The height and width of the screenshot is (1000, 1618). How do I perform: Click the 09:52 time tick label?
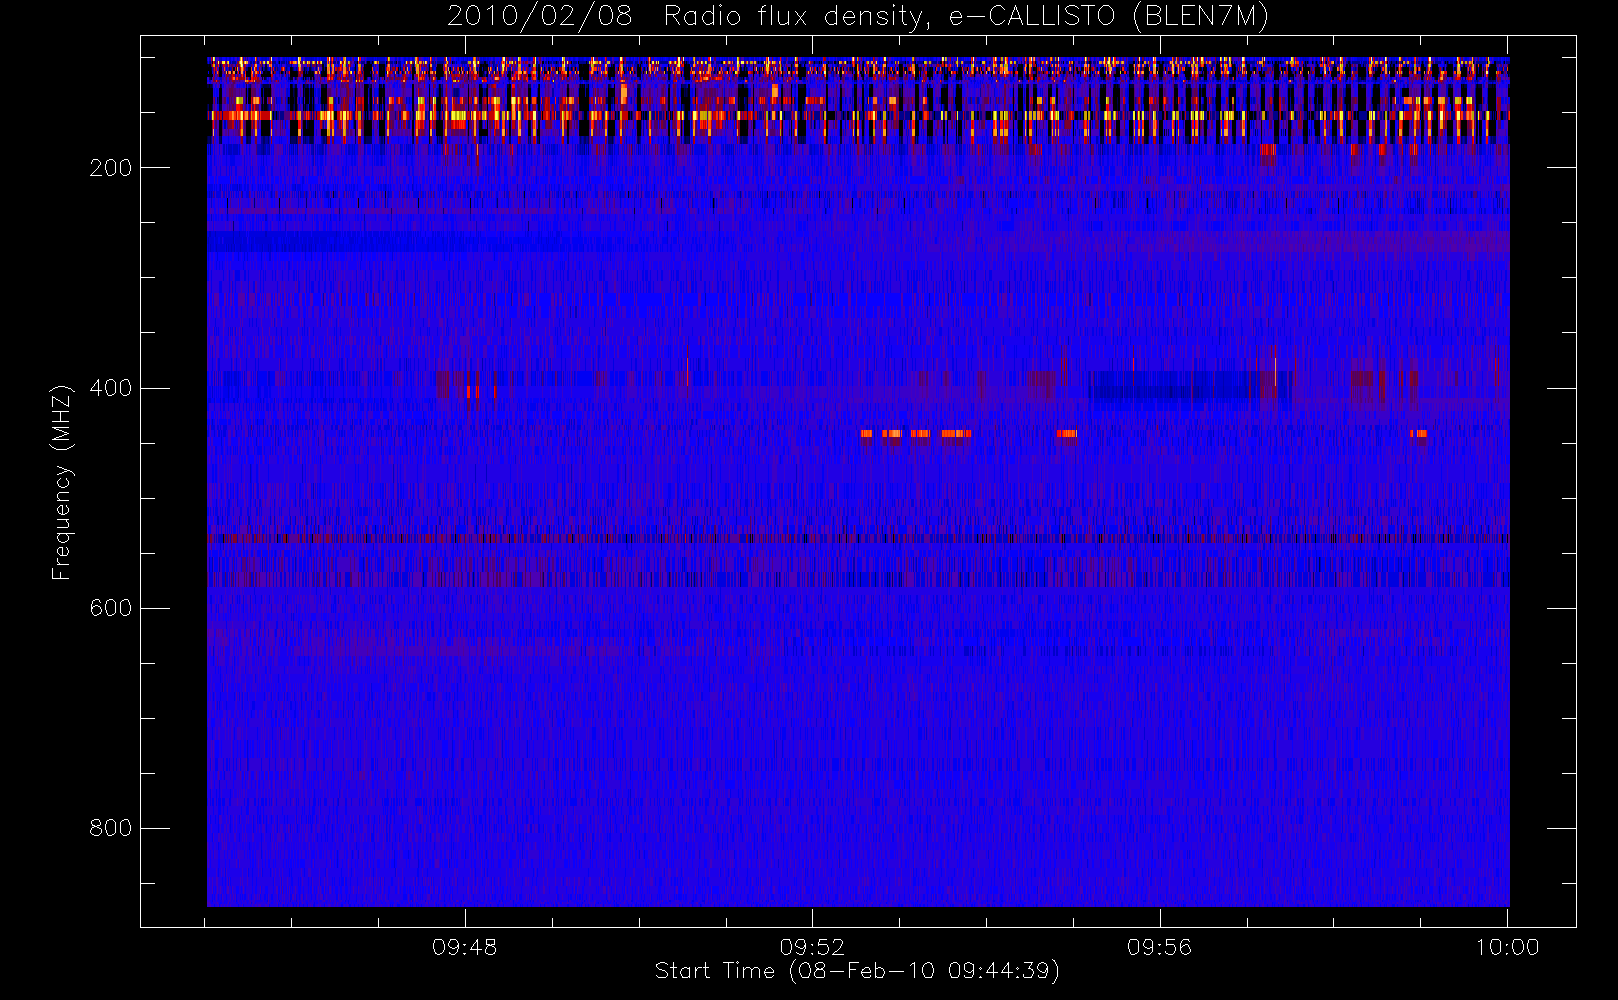coord(812,947)
